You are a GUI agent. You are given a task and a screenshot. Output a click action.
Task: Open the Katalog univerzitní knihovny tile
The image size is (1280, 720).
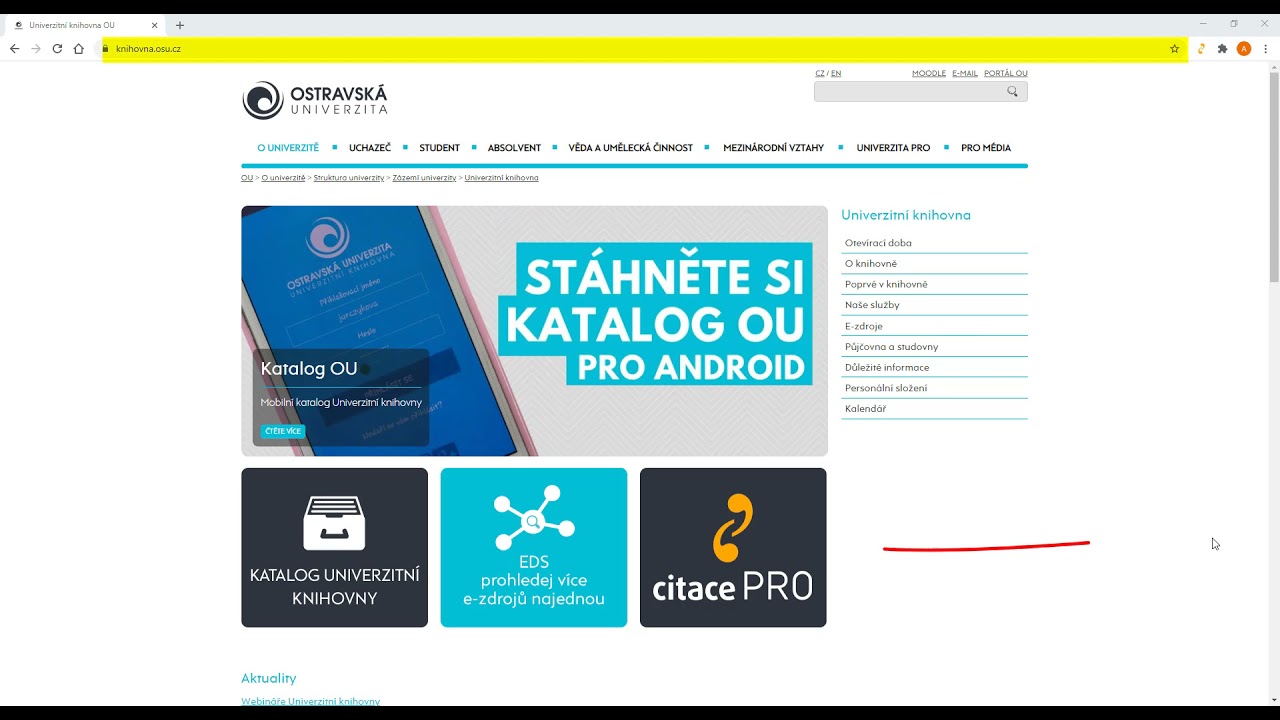pyautogui.click(x=334, y=547)
